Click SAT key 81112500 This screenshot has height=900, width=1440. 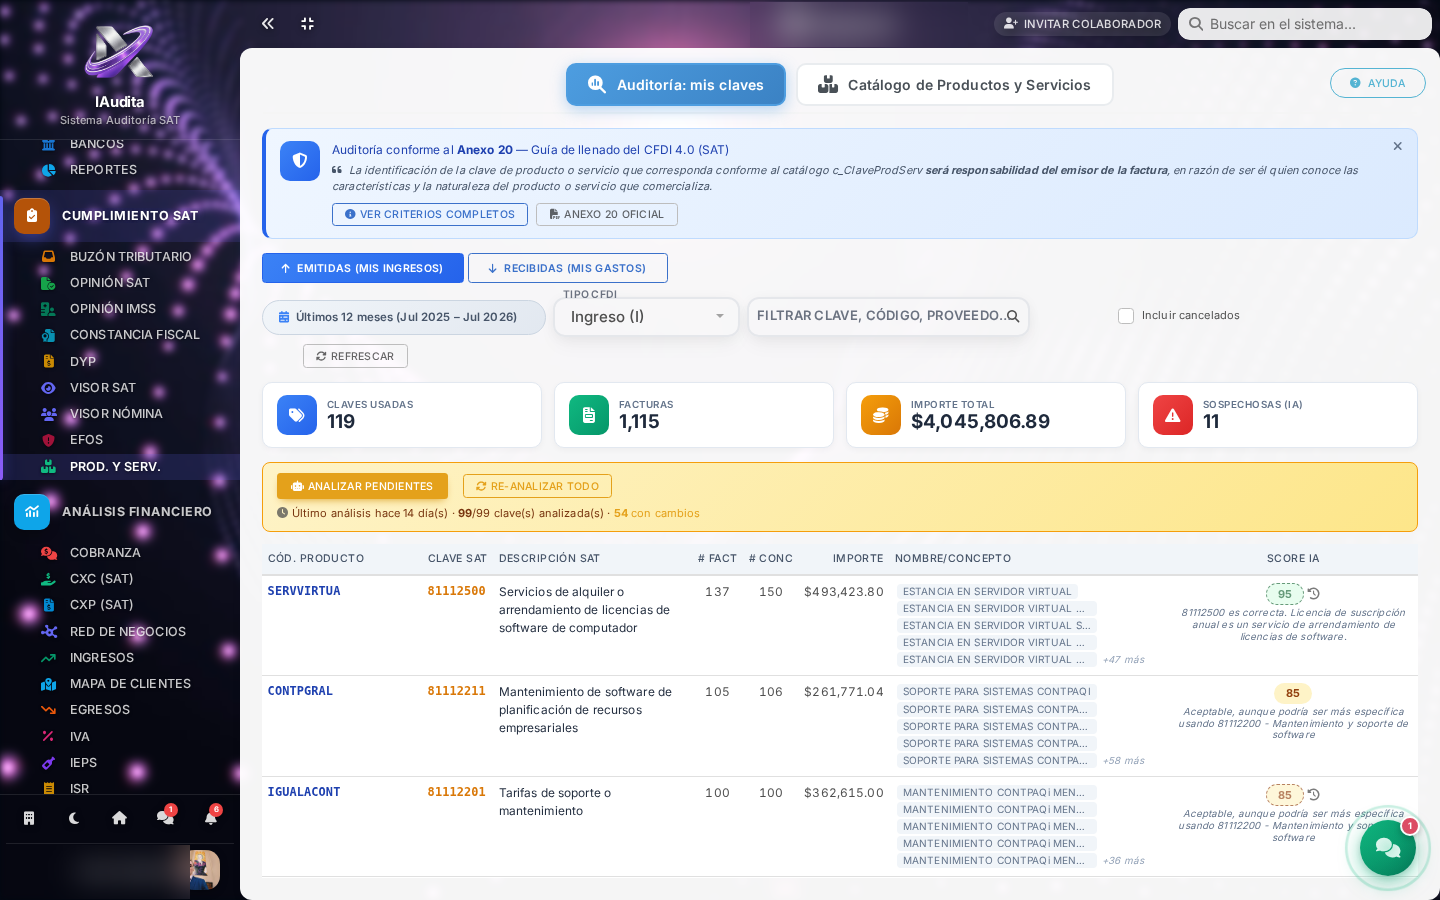pyautogui.click(x=456, y=591)
